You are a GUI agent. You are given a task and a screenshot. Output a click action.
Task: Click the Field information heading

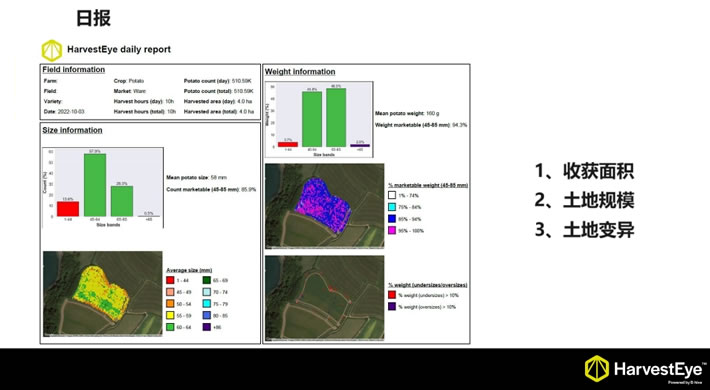[74, 69]
